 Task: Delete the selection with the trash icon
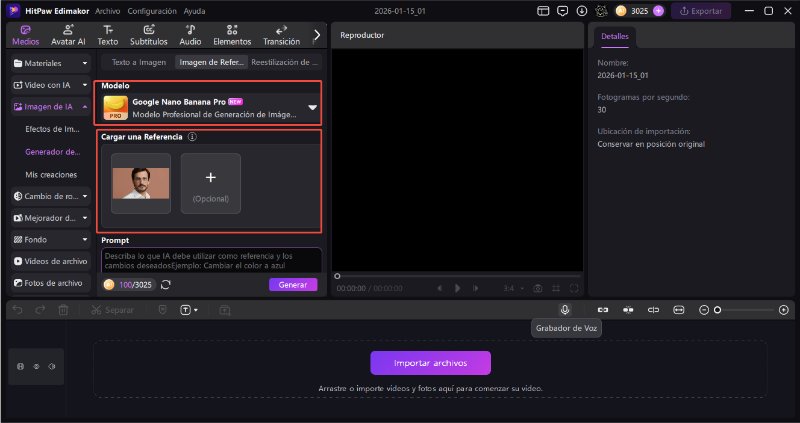coord(63,310)
